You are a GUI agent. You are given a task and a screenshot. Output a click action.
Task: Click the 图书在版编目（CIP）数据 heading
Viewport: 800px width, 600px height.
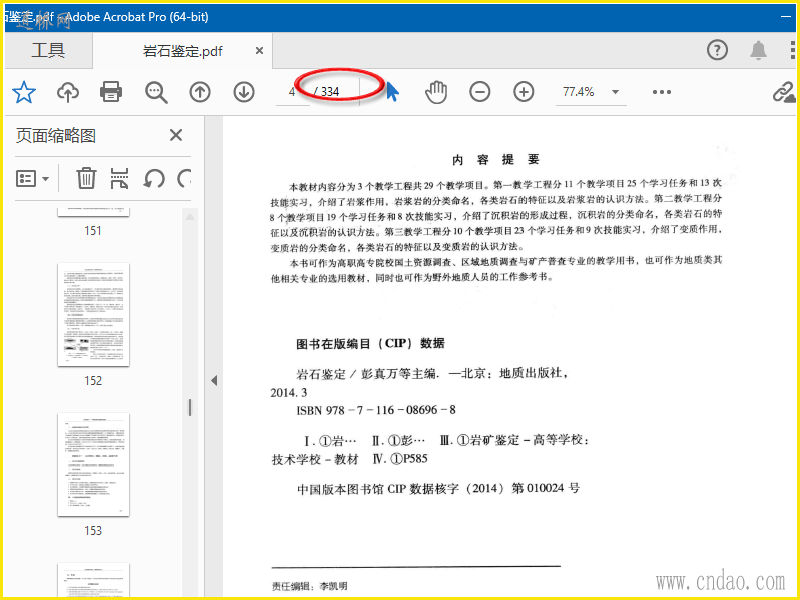point(370,343)
